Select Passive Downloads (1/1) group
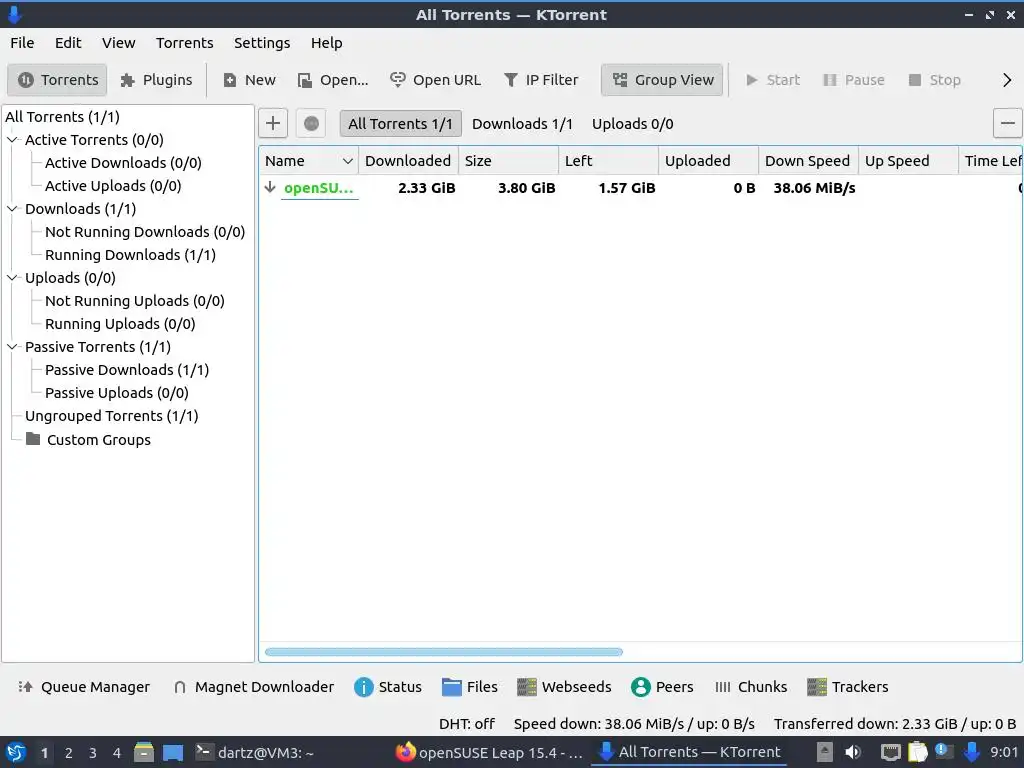 [x=127, y=370]
